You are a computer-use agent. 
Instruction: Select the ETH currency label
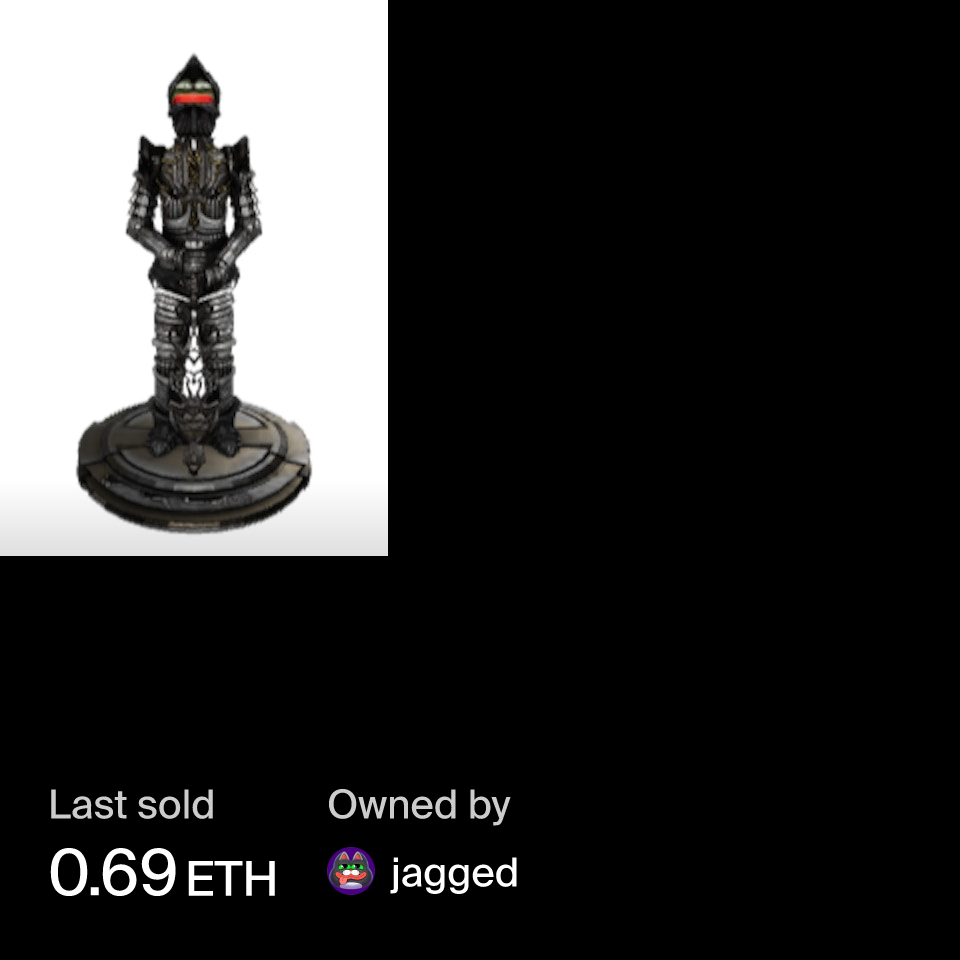(x=231, y=879)
